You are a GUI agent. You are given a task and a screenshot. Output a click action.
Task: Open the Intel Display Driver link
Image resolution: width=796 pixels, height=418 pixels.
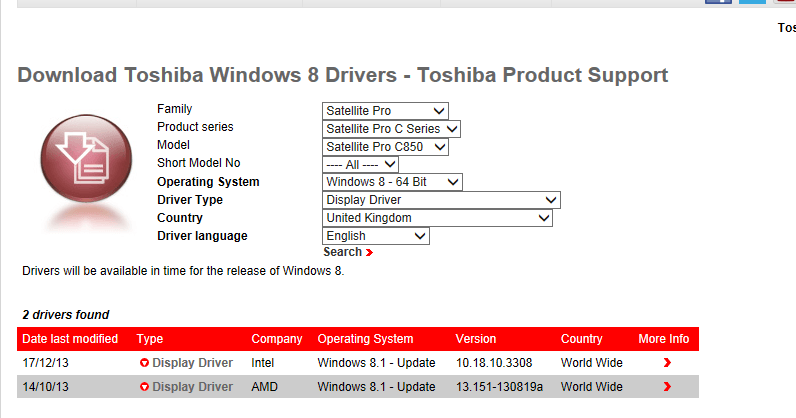pos(192,363)
